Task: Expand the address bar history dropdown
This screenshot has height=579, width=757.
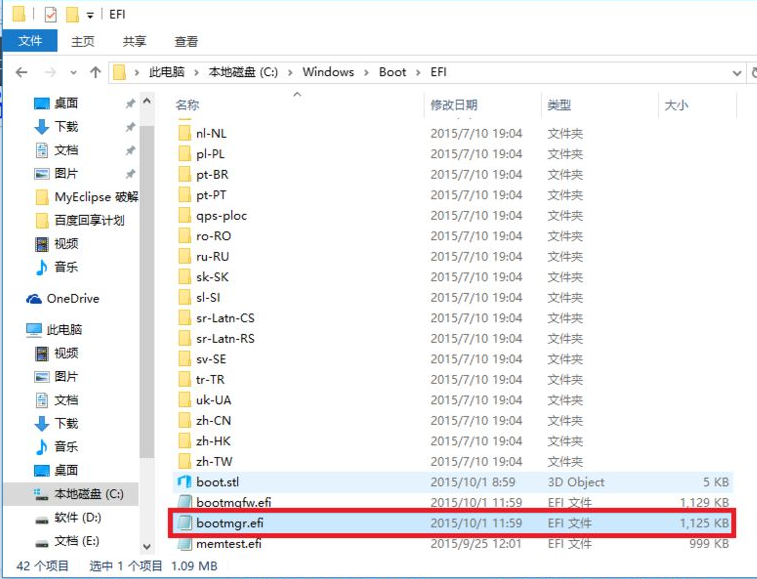Action: [x=738, y=72]
